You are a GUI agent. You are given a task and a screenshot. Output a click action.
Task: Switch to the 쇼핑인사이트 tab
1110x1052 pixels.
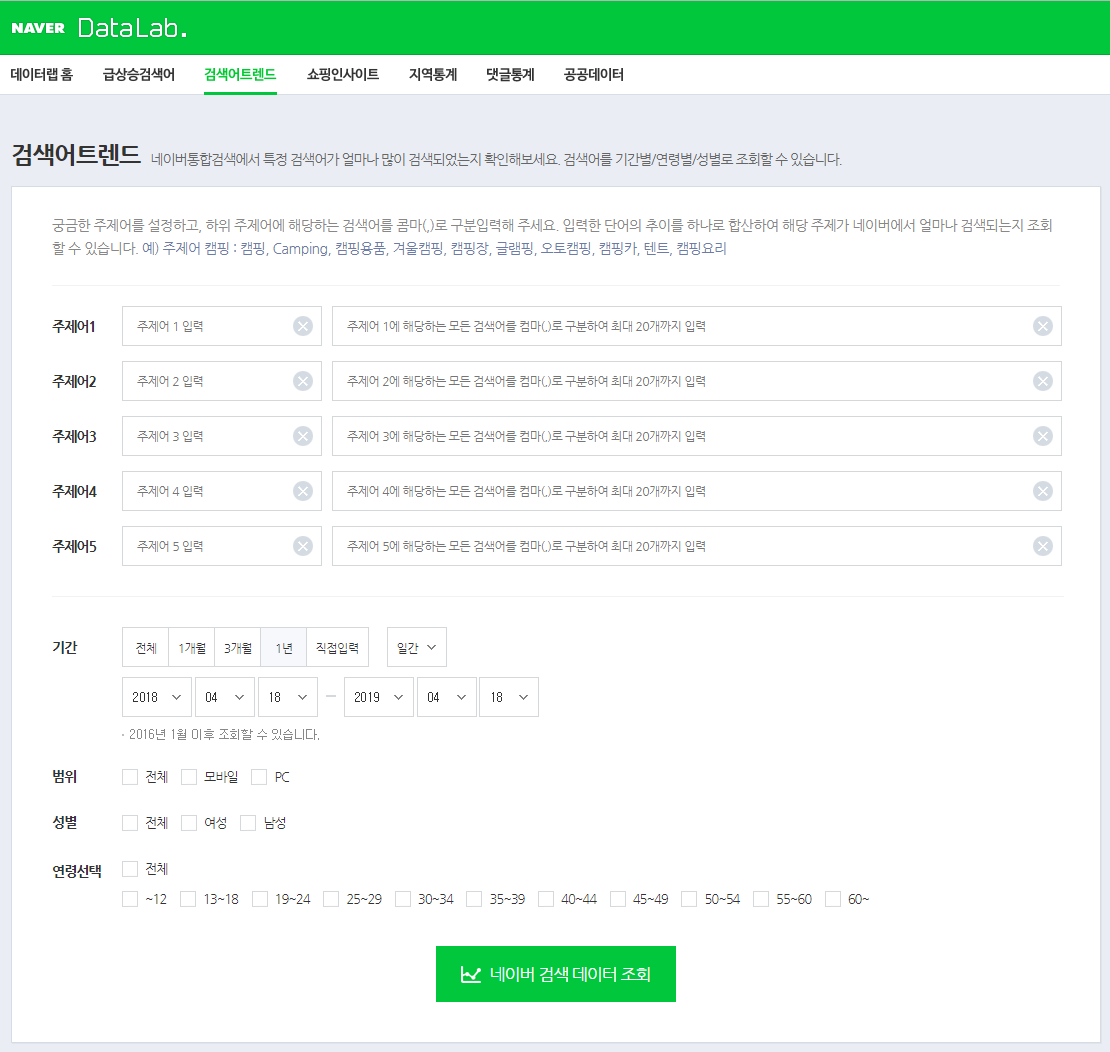click(343, 75)
